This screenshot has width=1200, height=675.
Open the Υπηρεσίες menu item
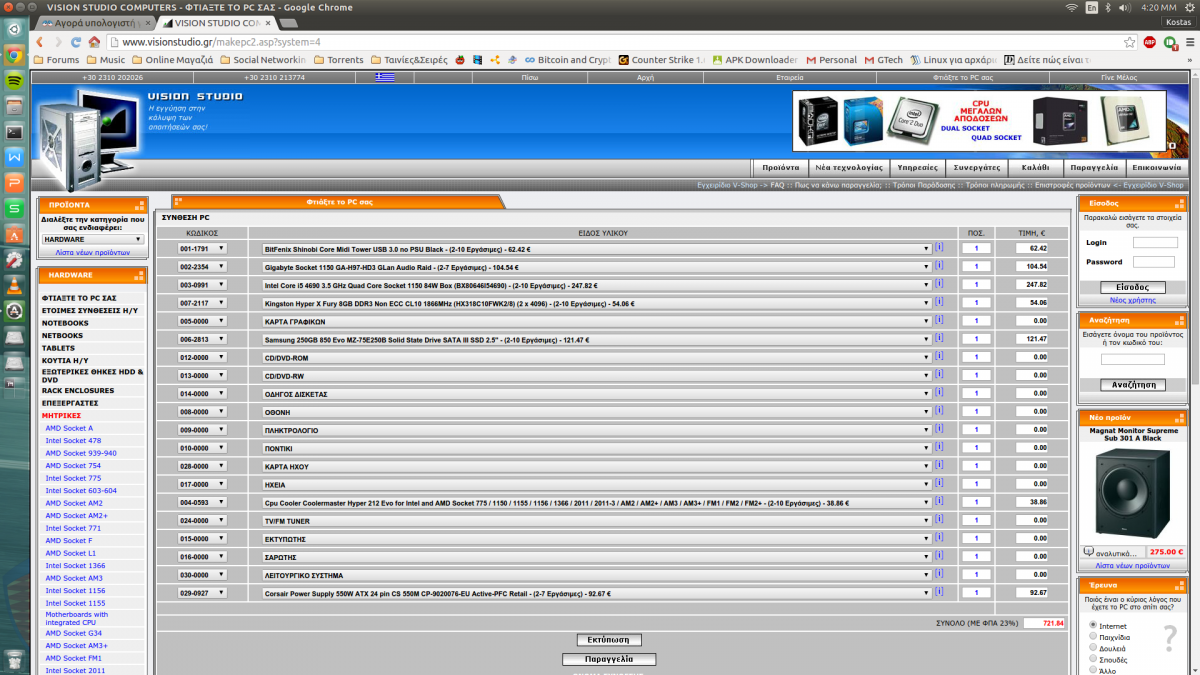917,168
